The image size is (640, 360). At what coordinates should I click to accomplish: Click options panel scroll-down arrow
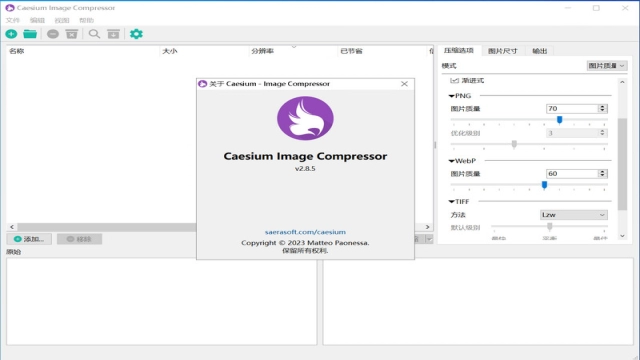click(x=622, y=236)
